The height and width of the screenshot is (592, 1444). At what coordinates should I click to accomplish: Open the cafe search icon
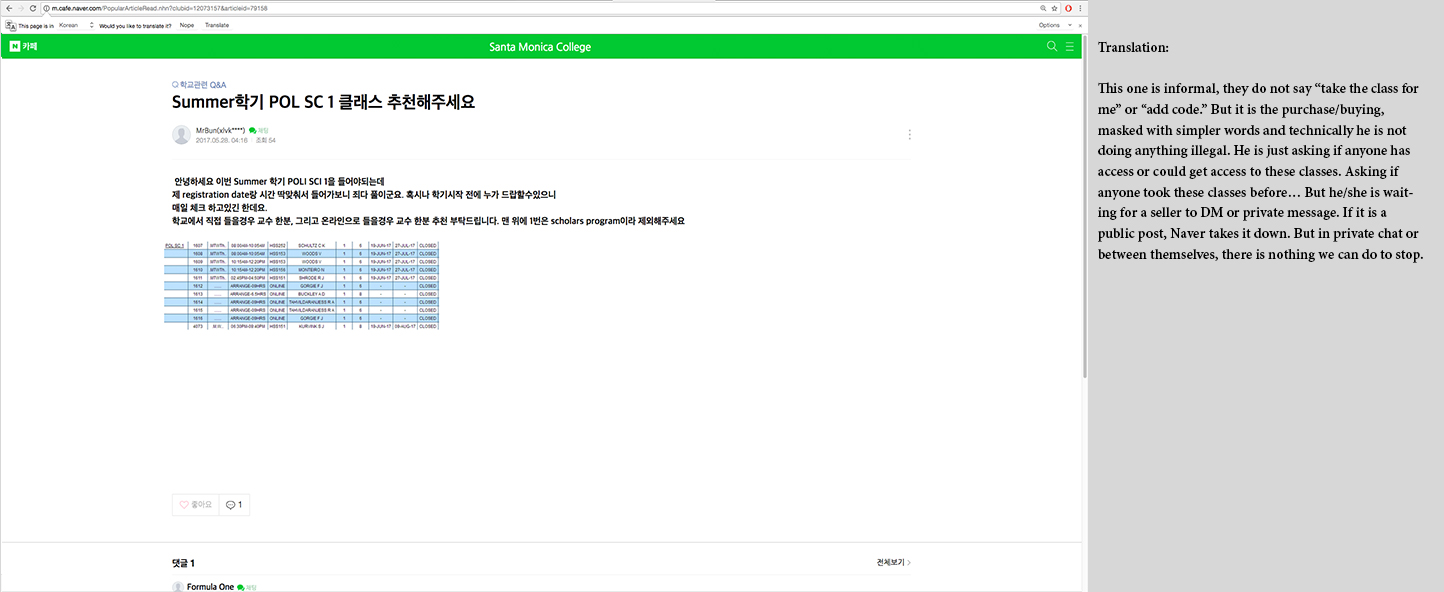pyautogui.click(x=1051, y=46)
